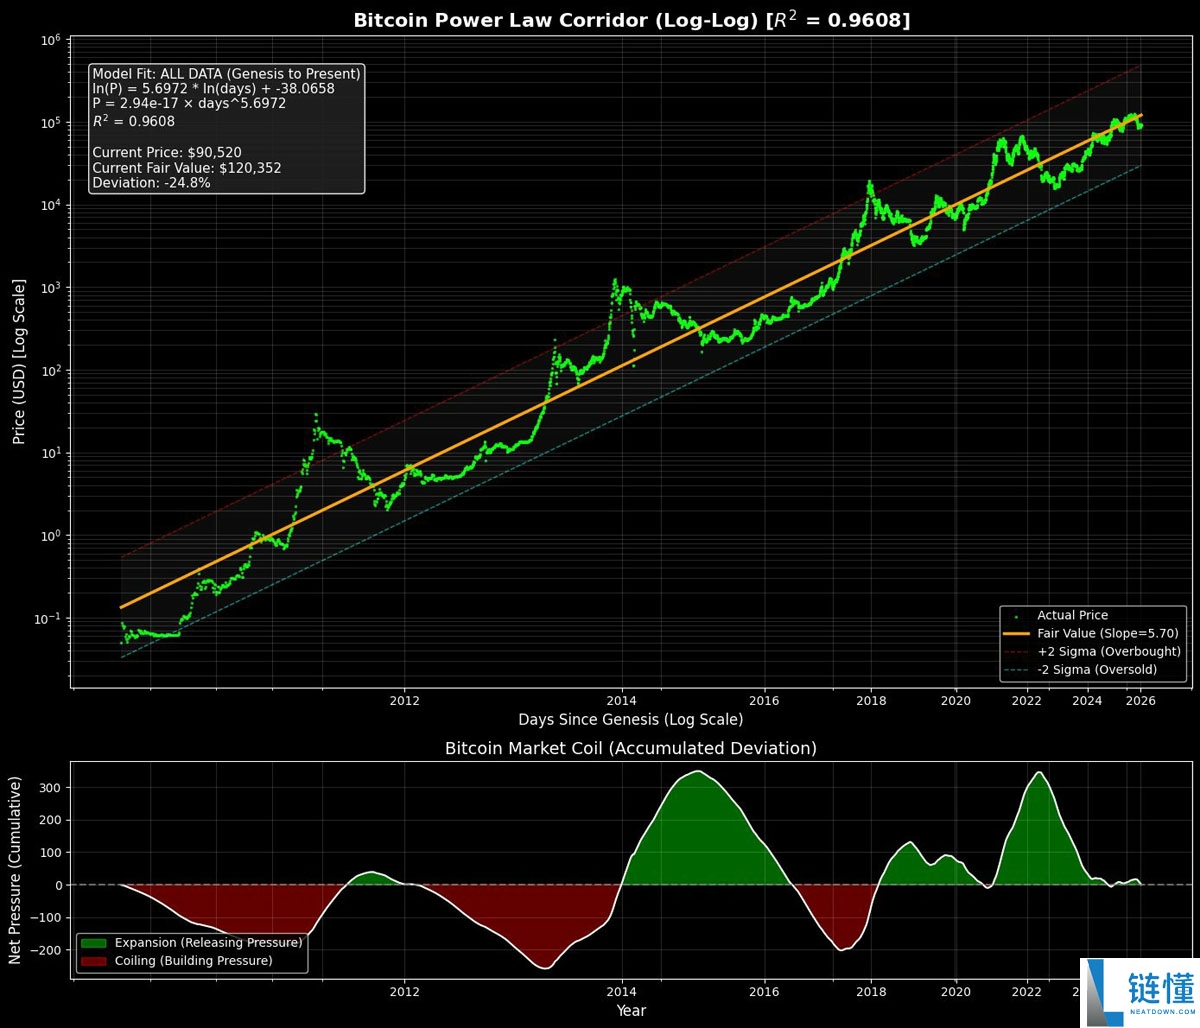Select the 'Current Fair Value: $120,352' text
1200x1028 pixels.
187,168
